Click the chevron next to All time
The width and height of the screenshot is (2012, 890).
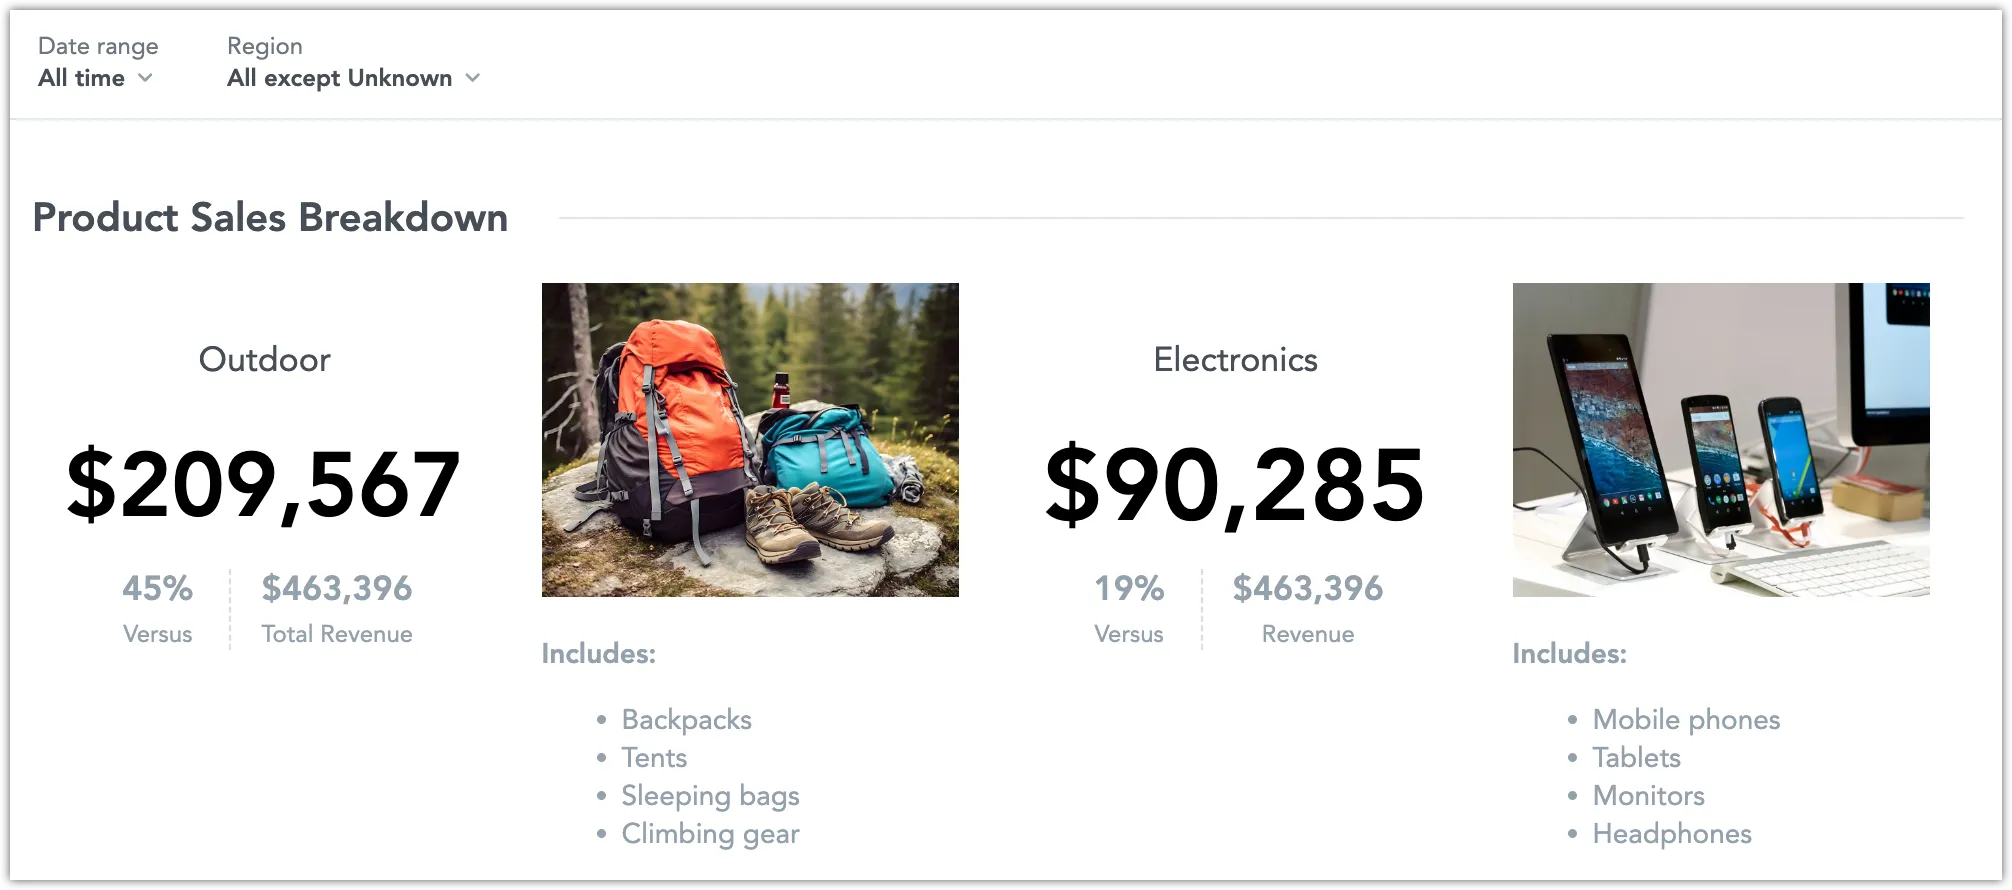[146, 78]
